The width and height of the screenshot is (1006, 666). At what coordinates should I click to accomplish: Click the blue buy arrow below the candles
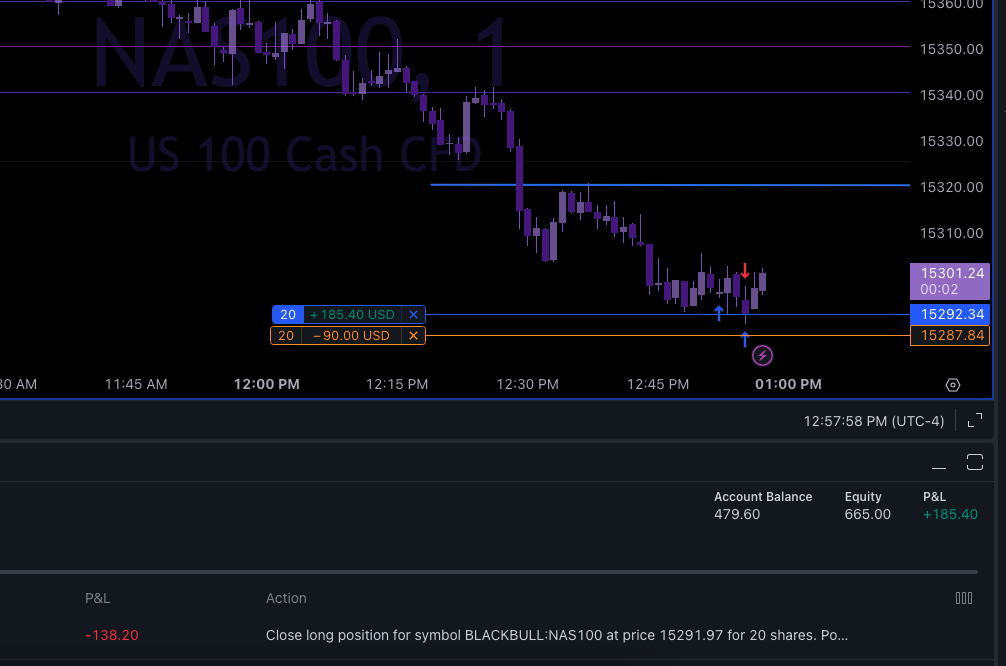[x=745, y=340]
